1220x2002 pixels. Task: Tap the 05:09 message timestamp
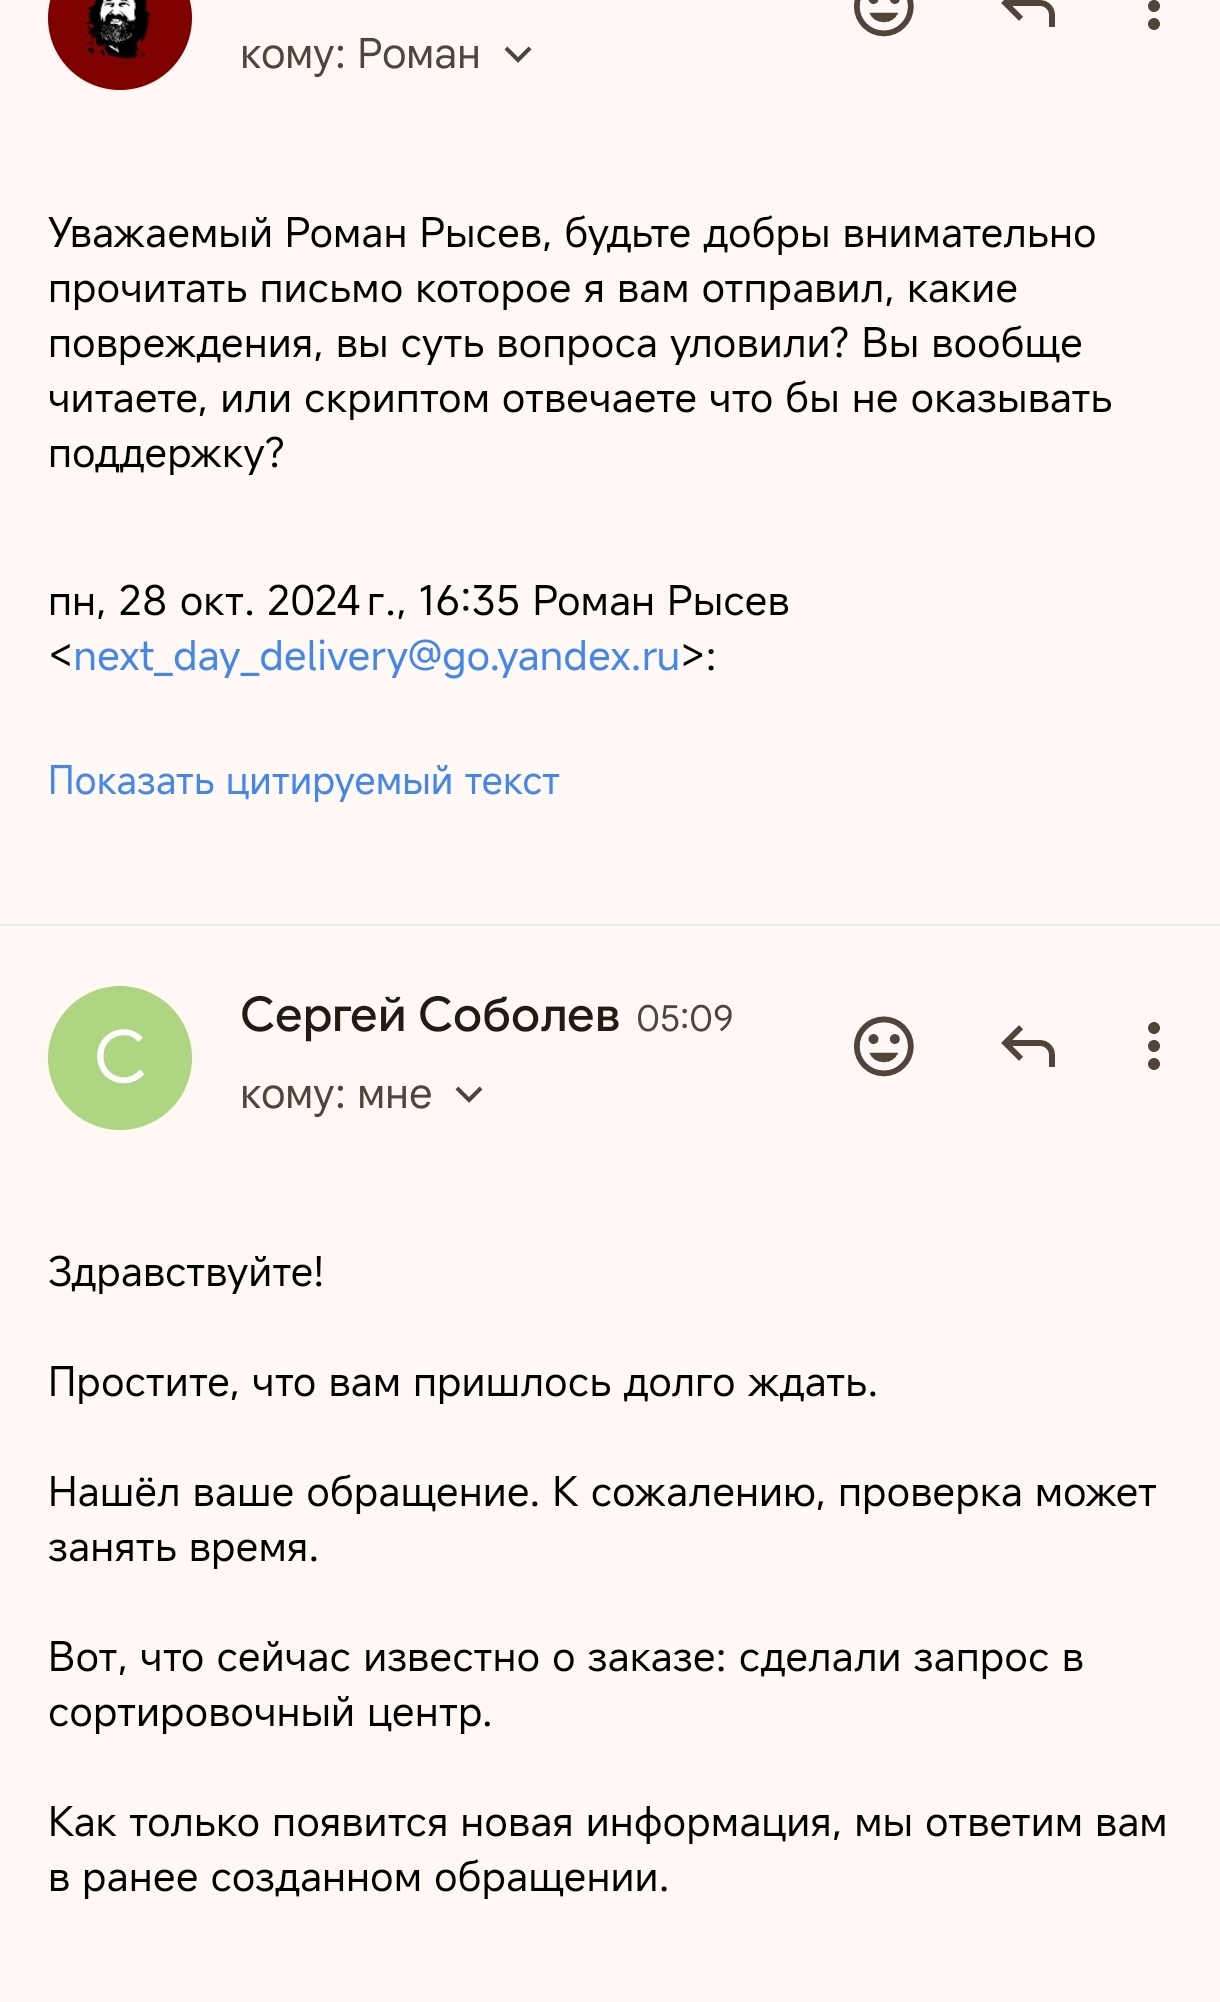click(x=685, y=1019)
